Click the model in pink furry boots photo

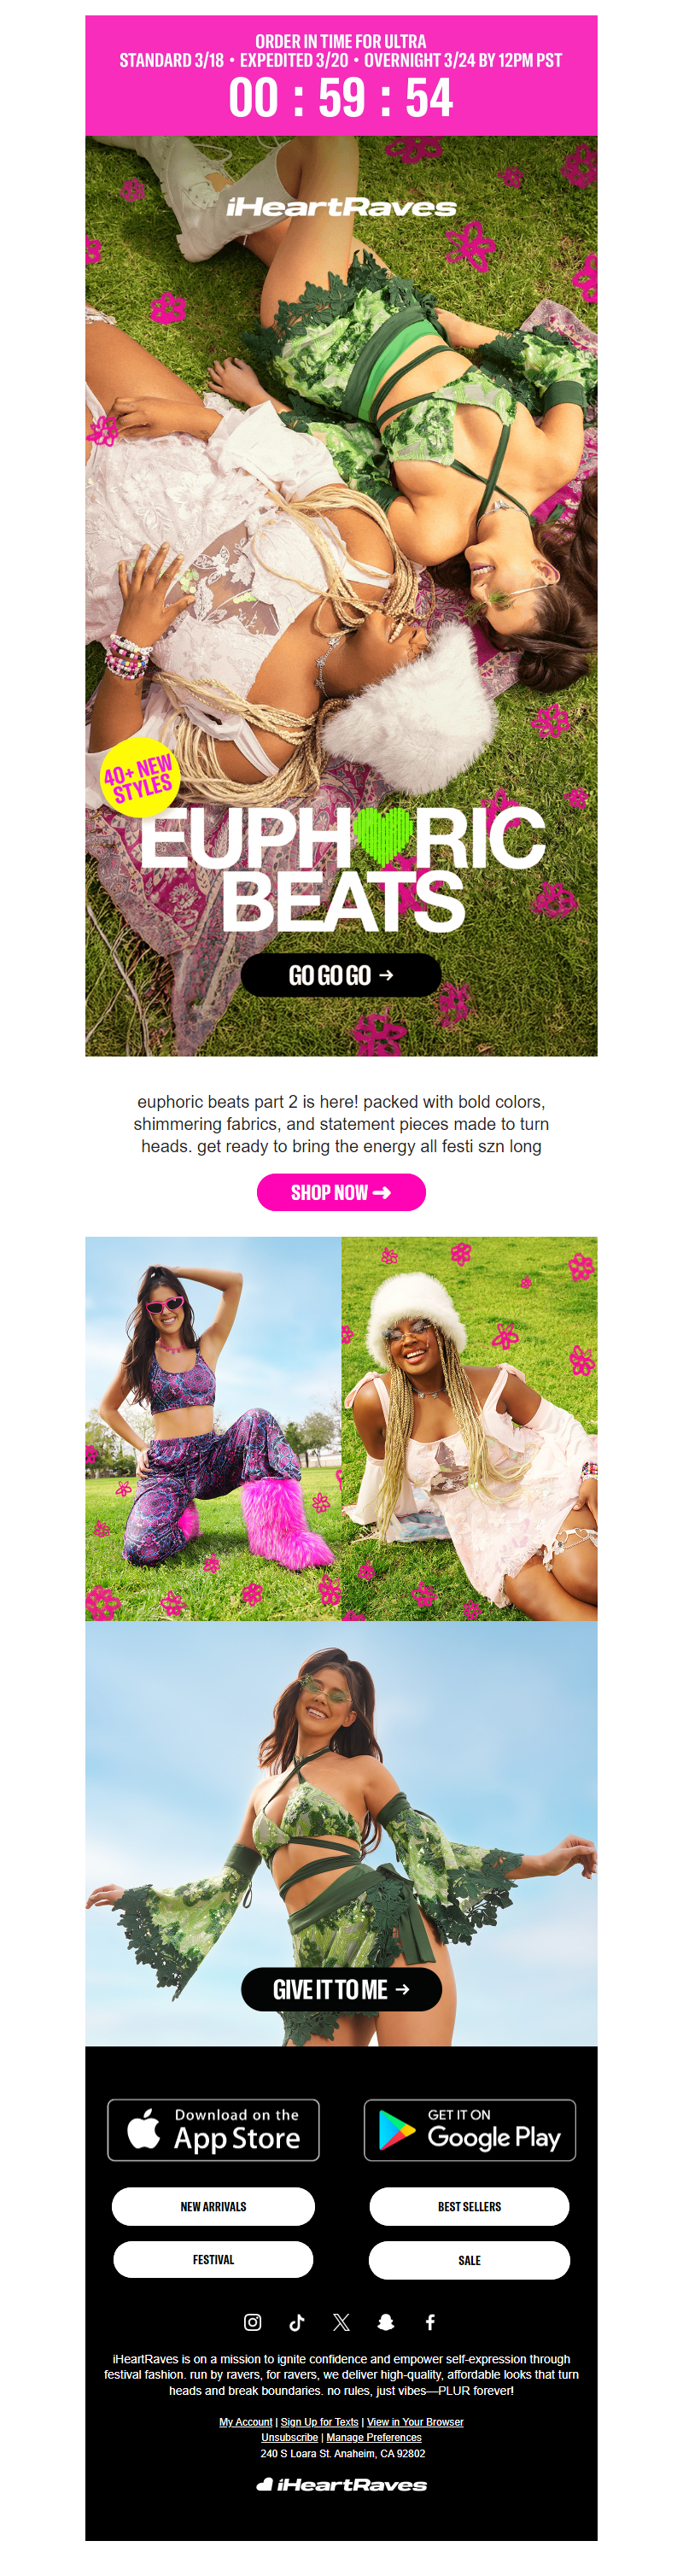point(213,1427)
